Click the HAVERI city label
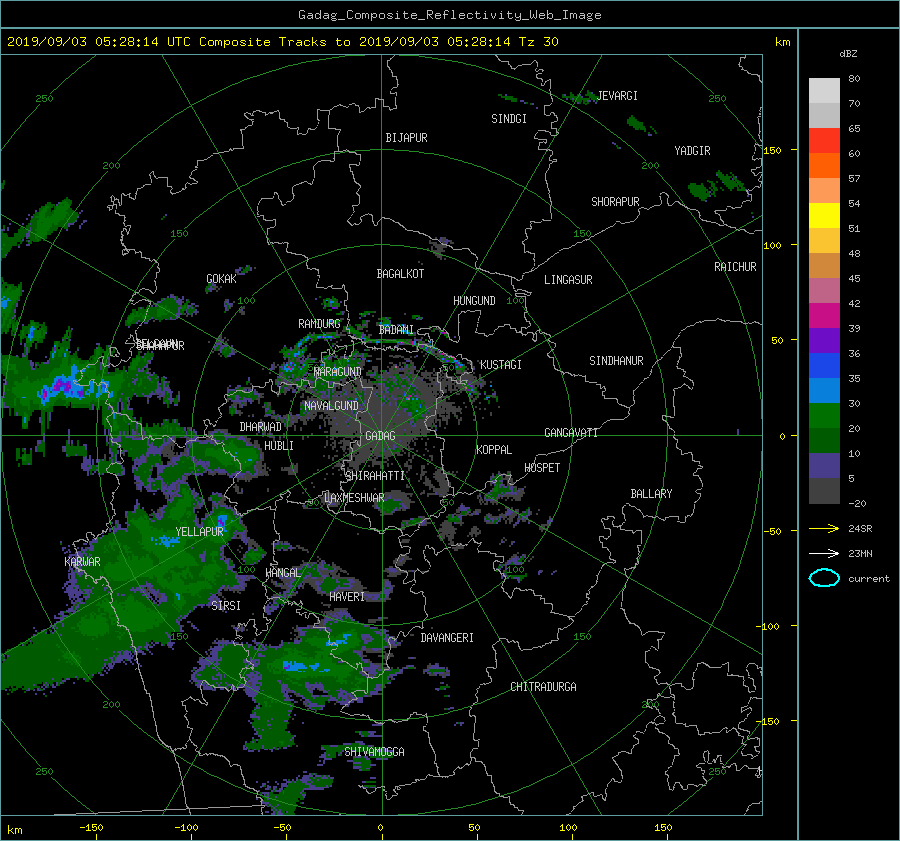 coord(347,598)
